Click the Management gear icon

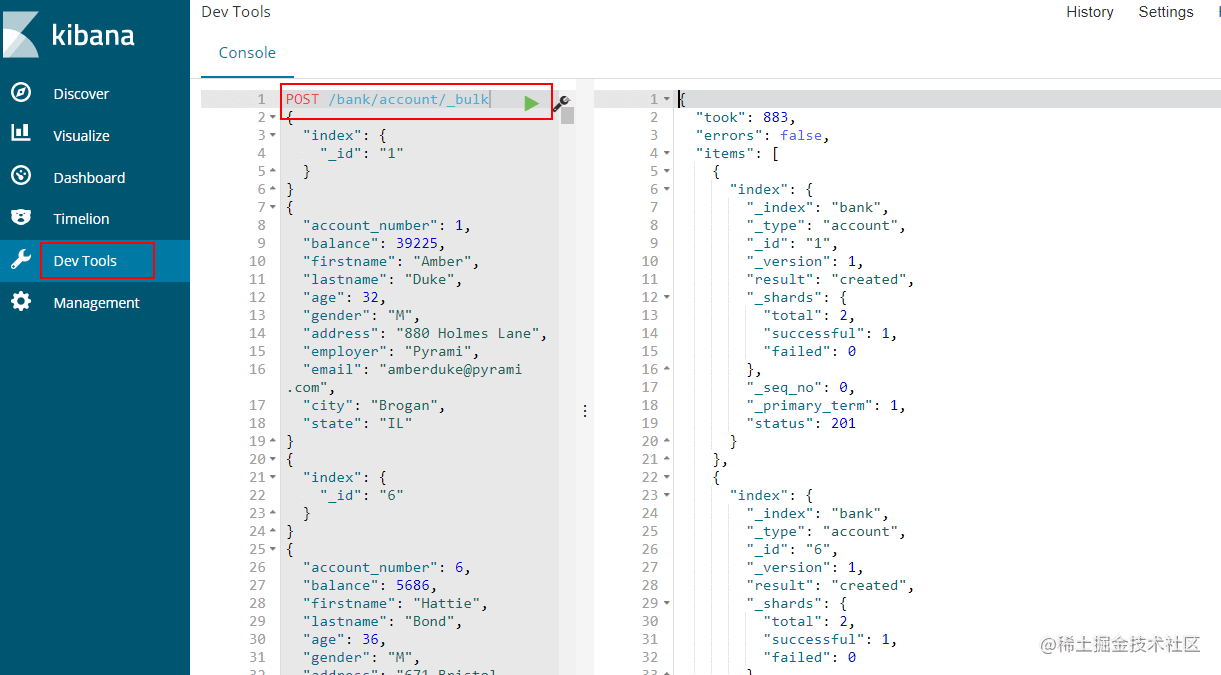tap(21, 301)
